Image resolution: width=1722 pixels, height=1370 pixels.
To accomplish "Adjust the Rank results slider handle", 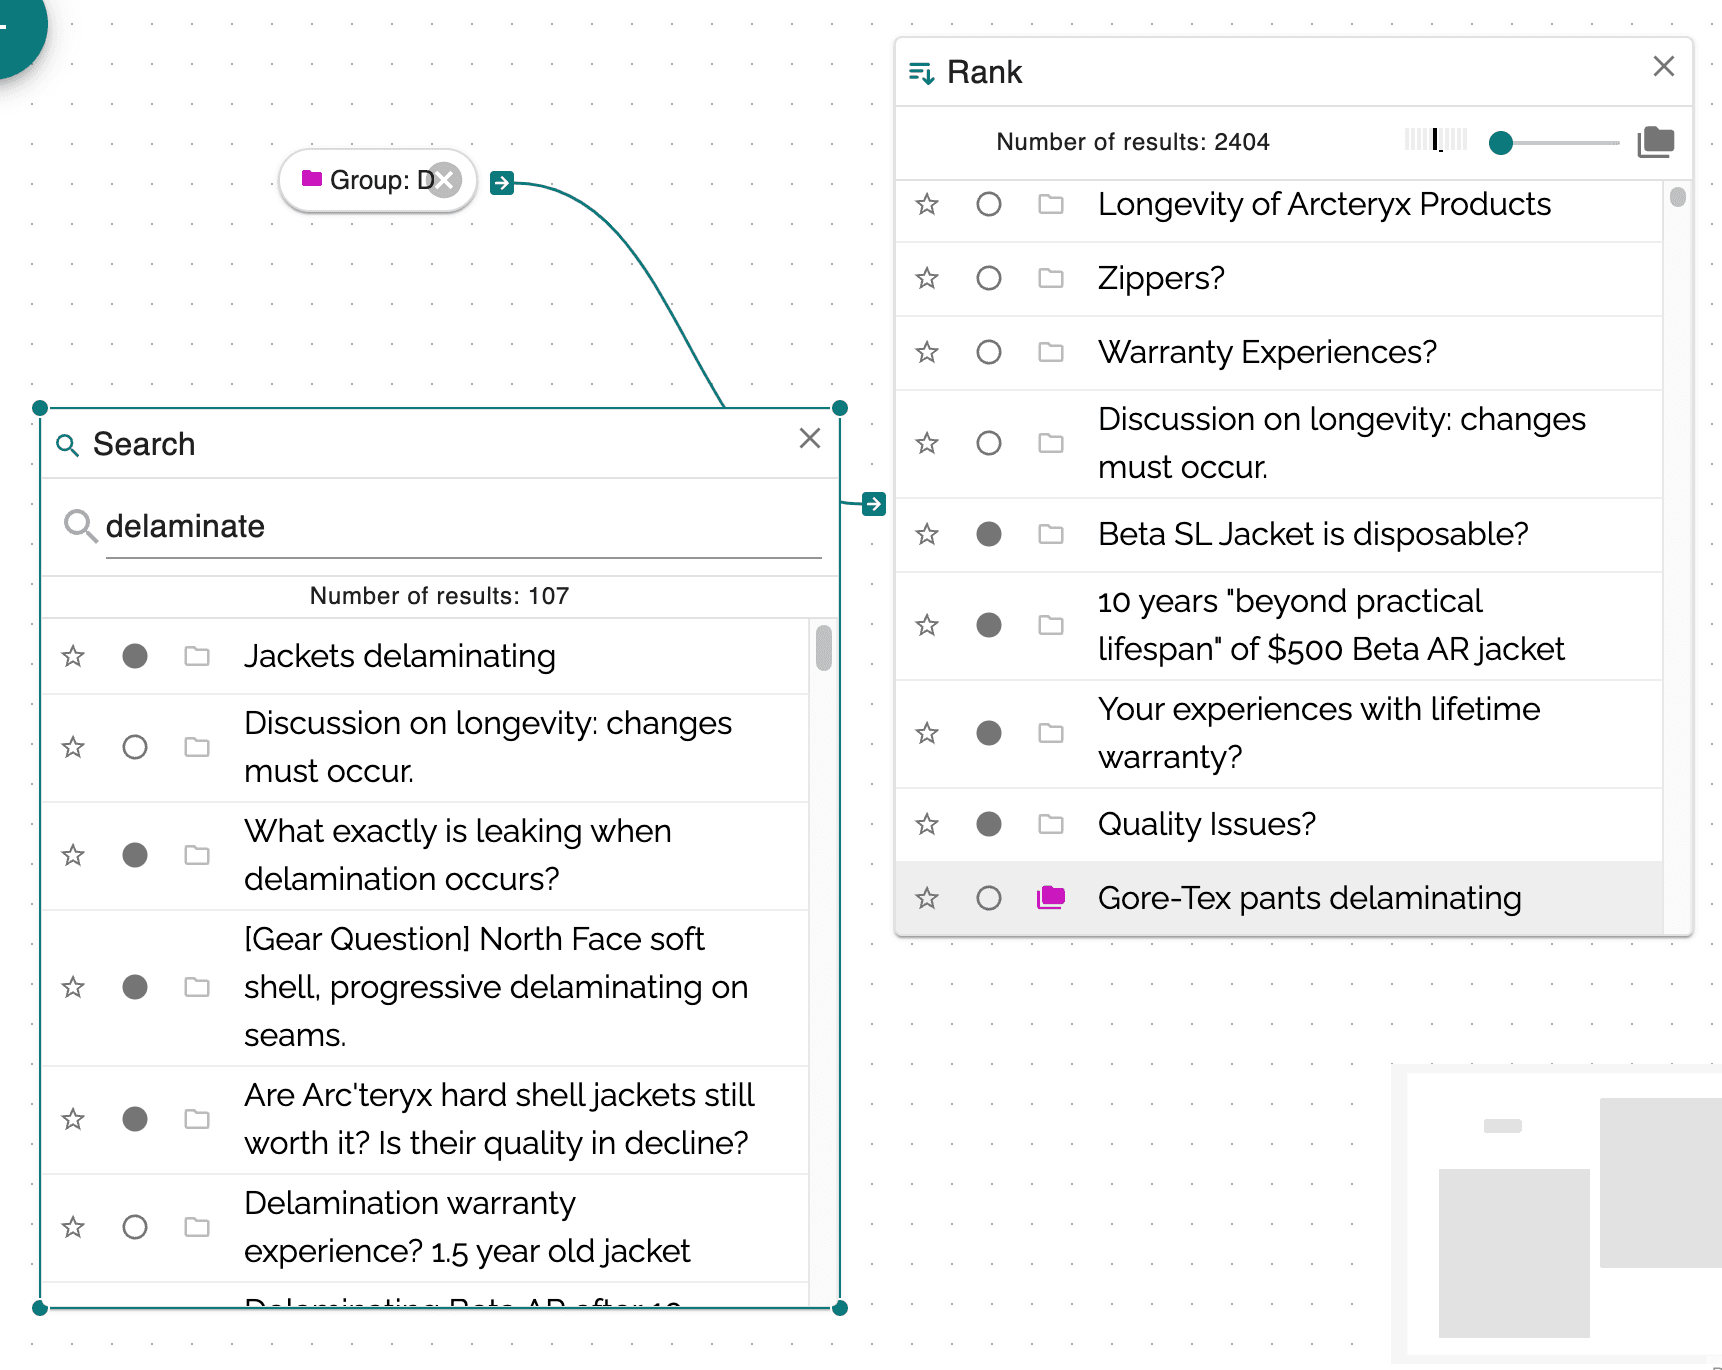I will click(x=1501, y=143).
